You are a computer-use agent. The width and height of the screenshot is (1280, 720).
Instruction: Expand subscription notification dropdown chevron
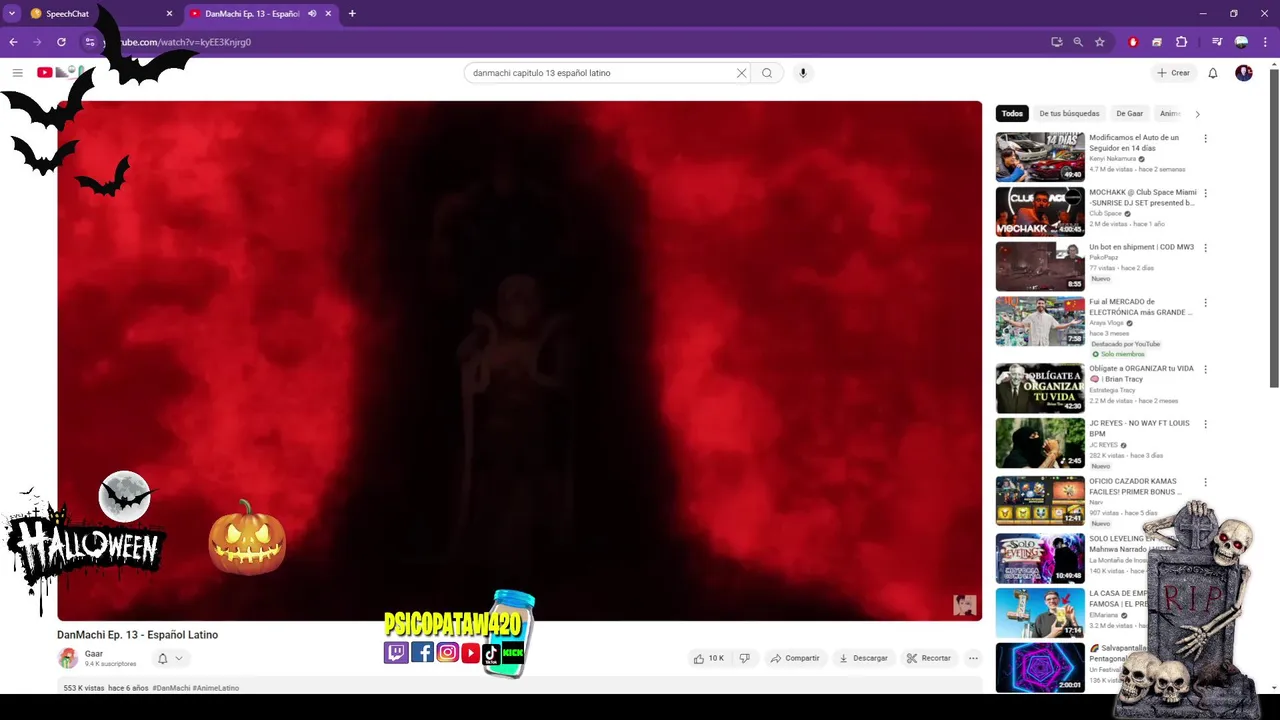[179, 658]
